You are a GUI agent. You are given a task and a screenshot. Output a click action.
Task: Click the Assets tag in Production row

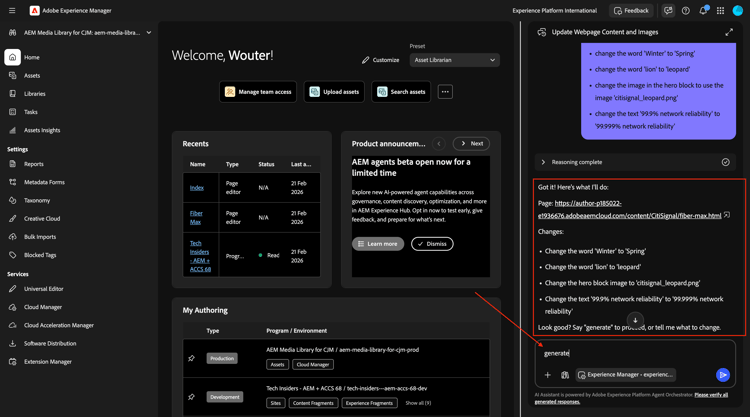pyautogui.click(x=277, y=364)
